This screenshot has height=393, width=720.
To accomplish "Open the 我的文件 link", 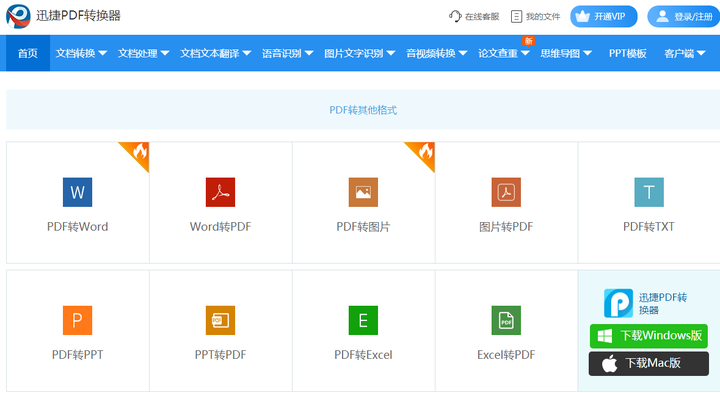I will coord(535,17).
